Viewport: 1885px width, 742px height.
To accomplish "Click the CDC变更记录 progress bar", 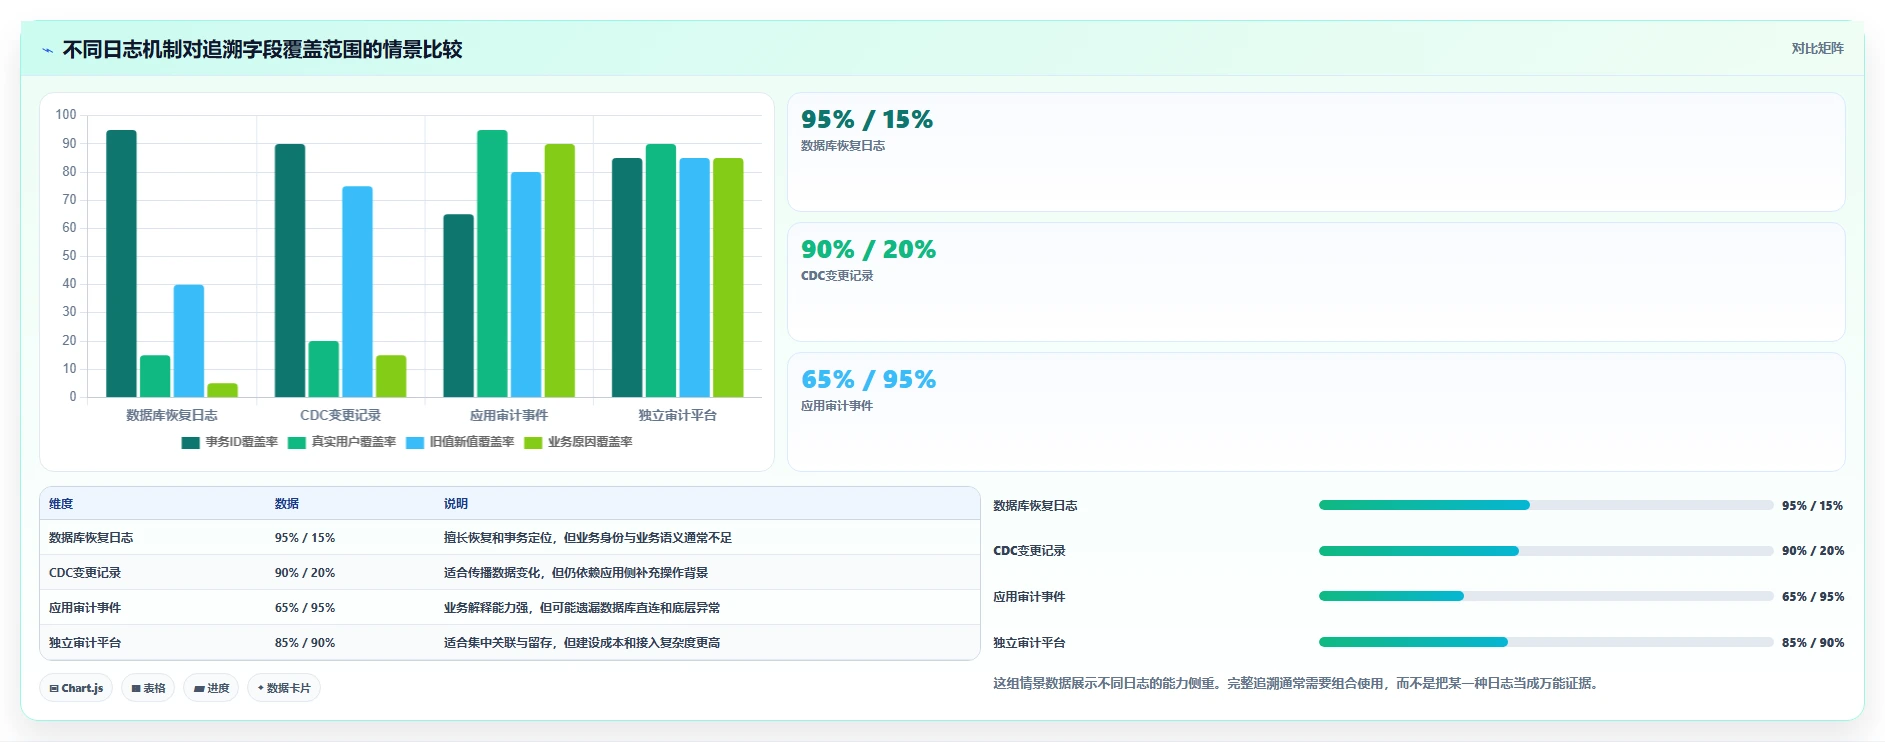I will tap(1546, 551).
